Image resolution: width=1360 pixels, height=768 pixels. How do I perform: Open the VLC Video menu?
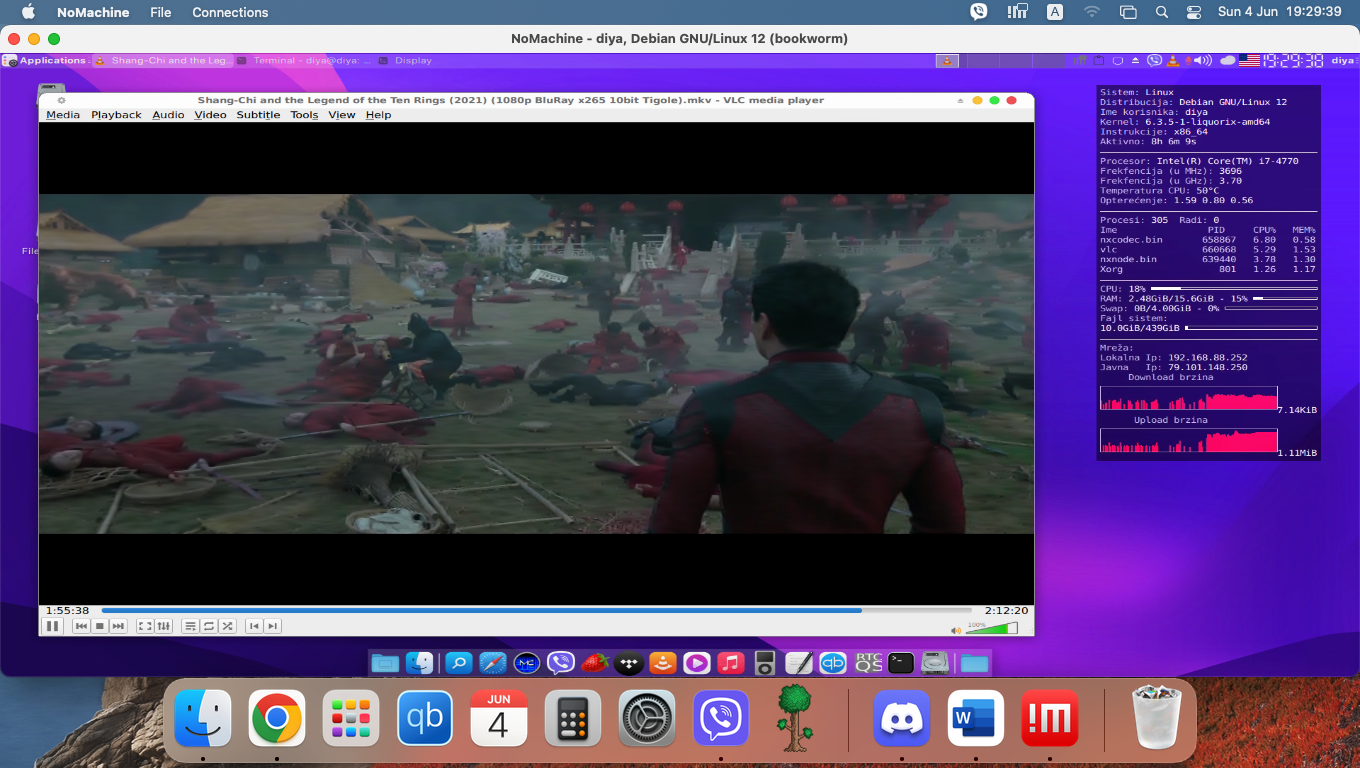tap(210, 115)
